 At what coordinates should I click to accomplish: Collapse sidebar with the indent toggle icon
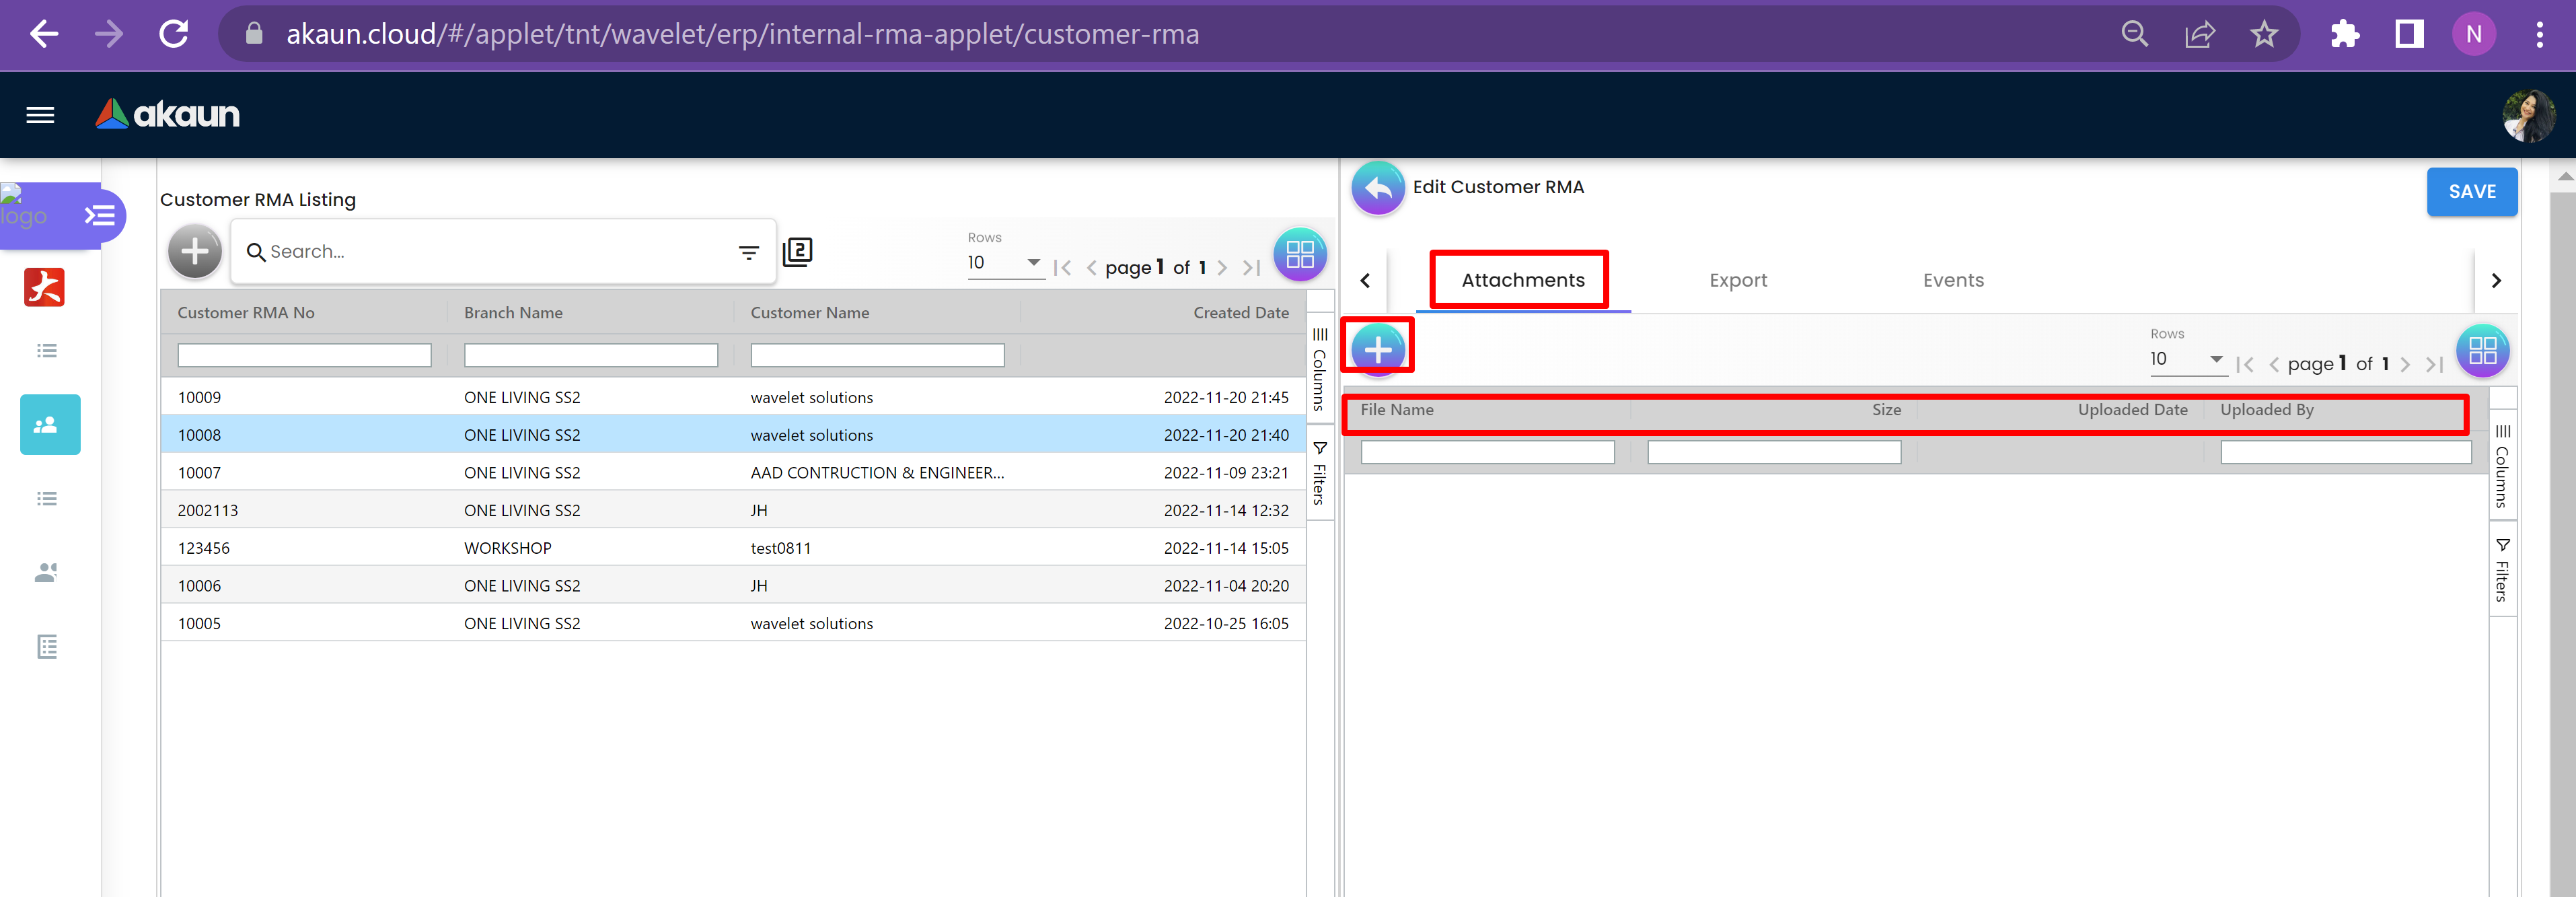pyautogui.click(x=99, y=215)
